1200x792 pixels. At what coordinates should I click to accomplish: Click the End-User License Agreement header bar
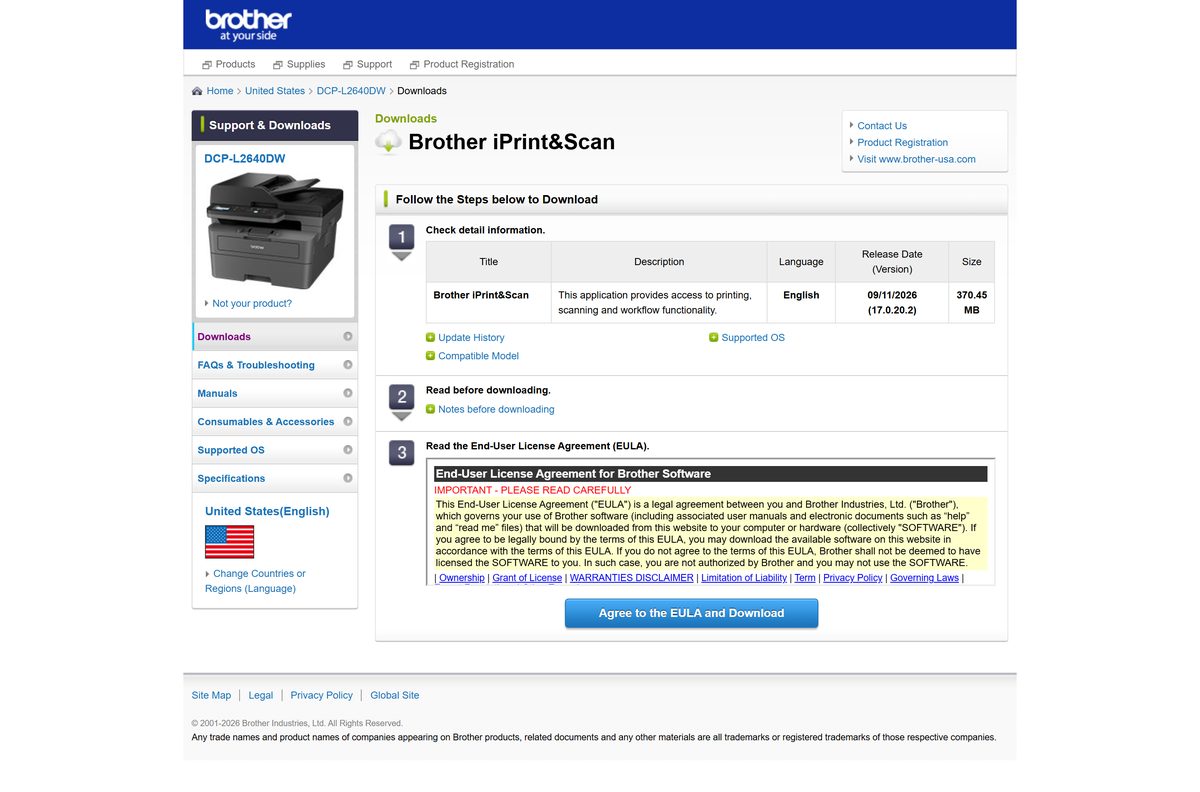(710, 474)
